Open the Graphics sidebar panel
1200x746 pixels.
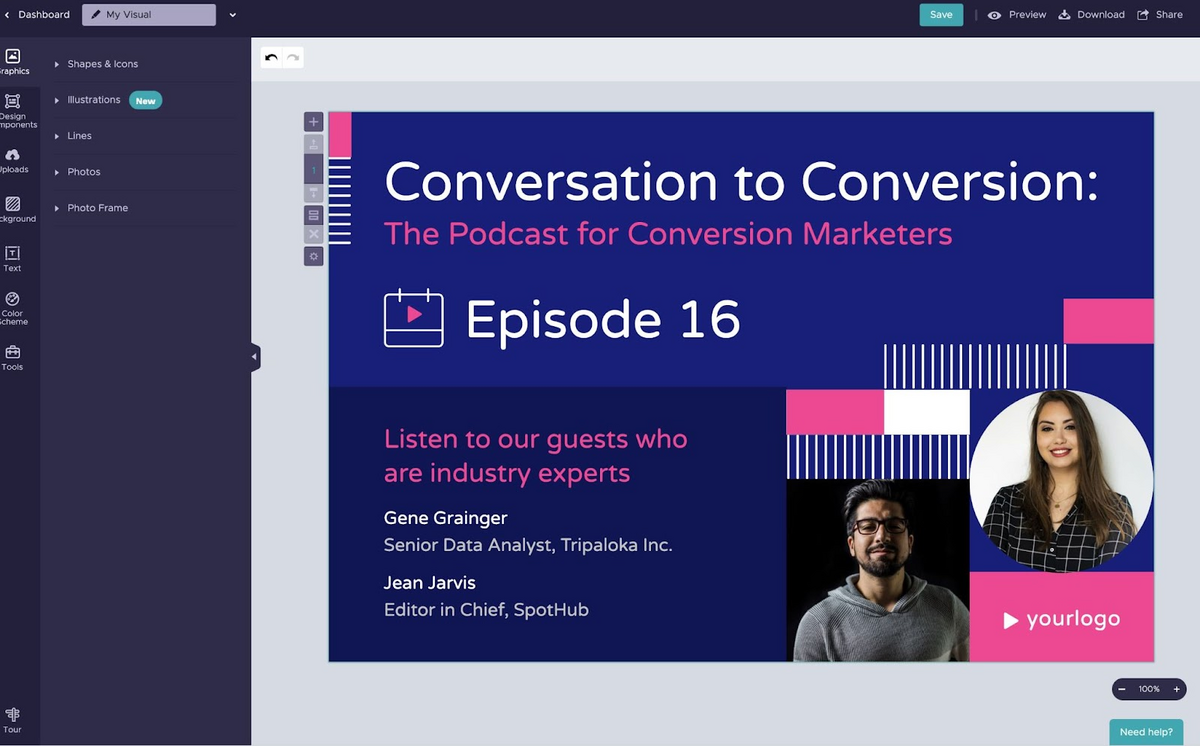tap(13, 62)
